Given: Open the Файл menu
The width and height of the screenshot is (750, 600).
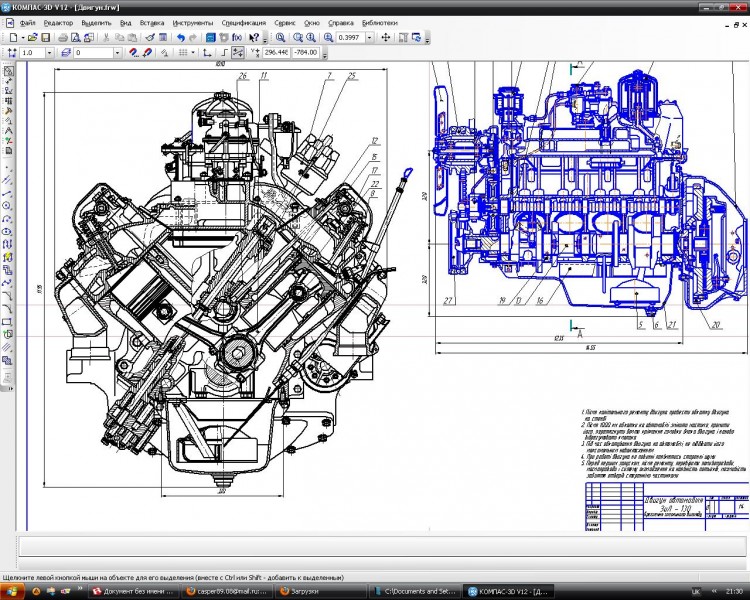Looking at the screenshot, I should [27, 22].
